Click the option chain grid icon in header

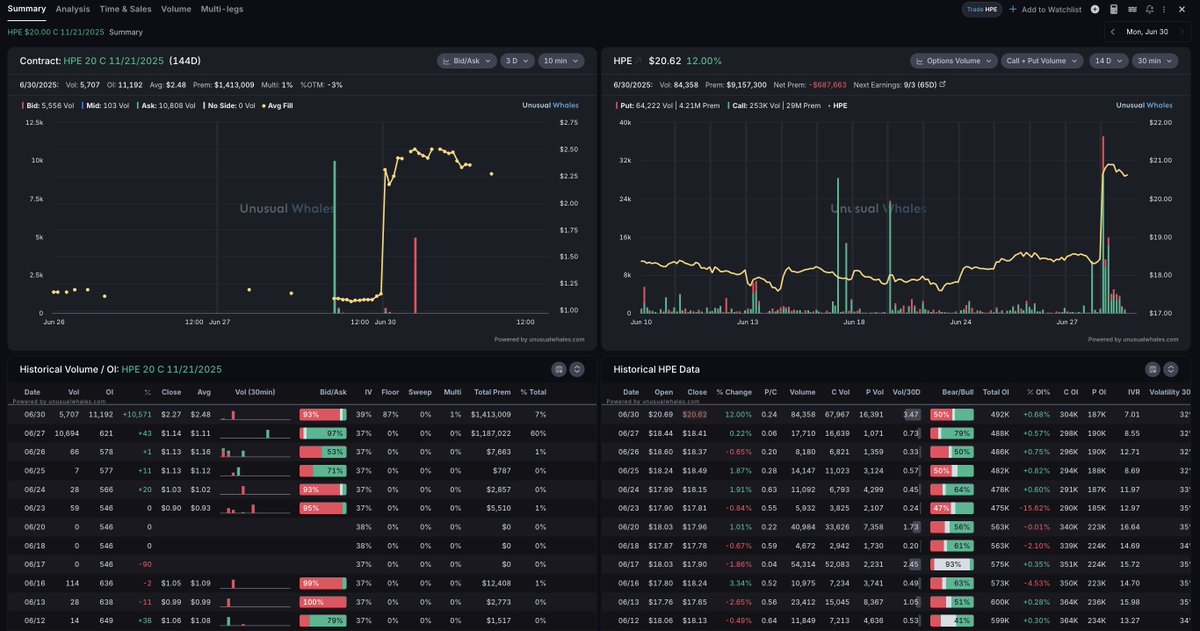point(1132,9)
